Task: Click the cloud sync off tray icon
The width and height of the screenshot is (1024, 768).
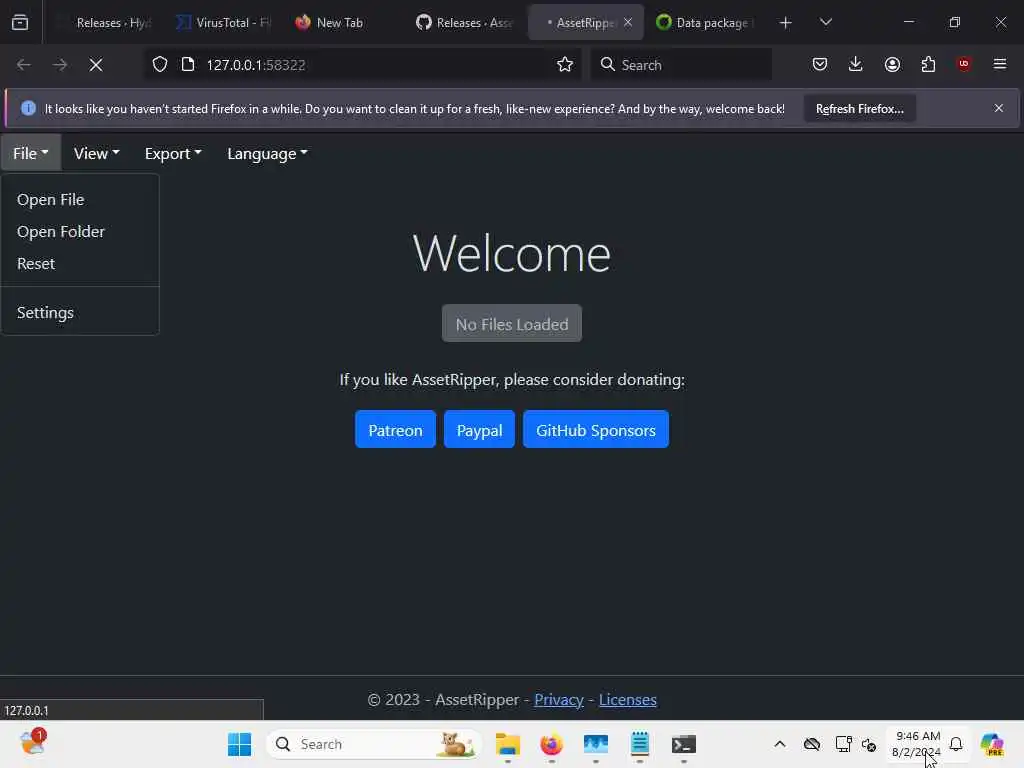Action: pos(812,744)
